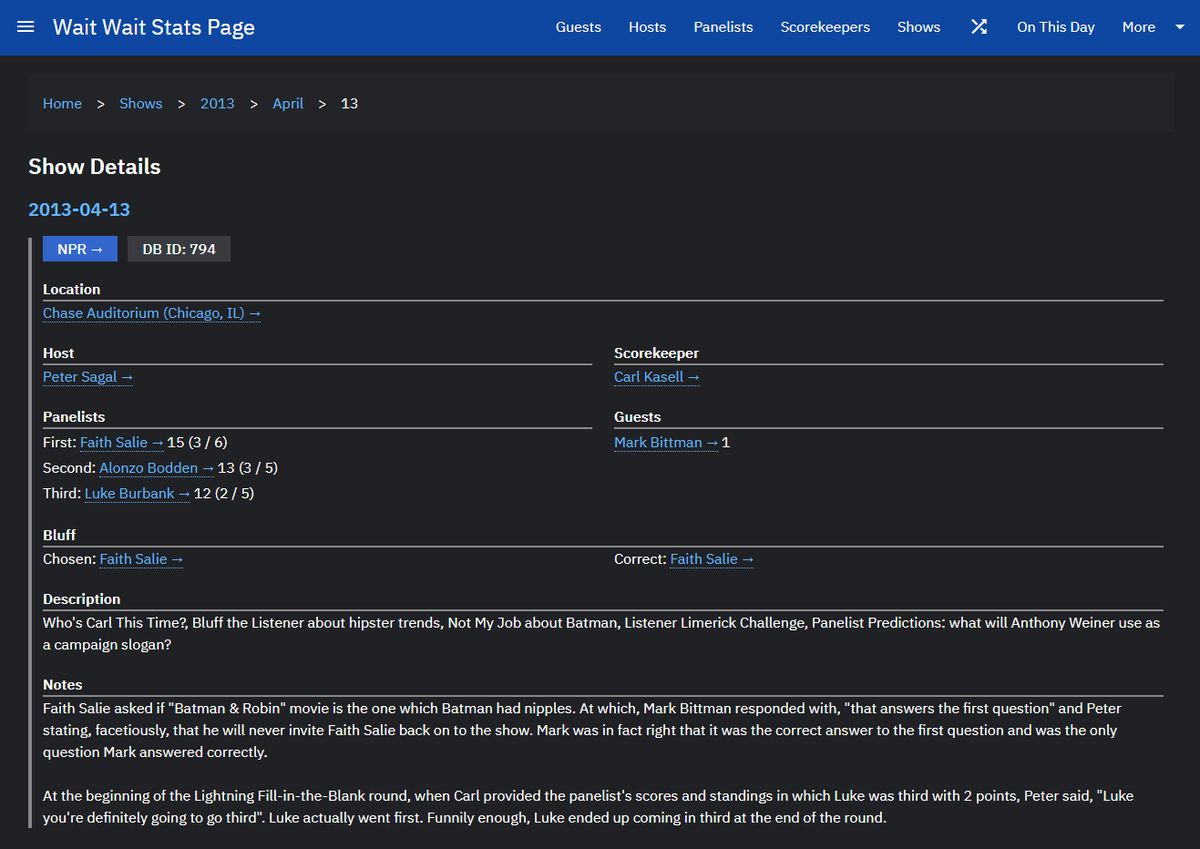This screenshot has height=849, width=1200.
Task: Open Luke Burbank panelist link
Action: (137, 493)
